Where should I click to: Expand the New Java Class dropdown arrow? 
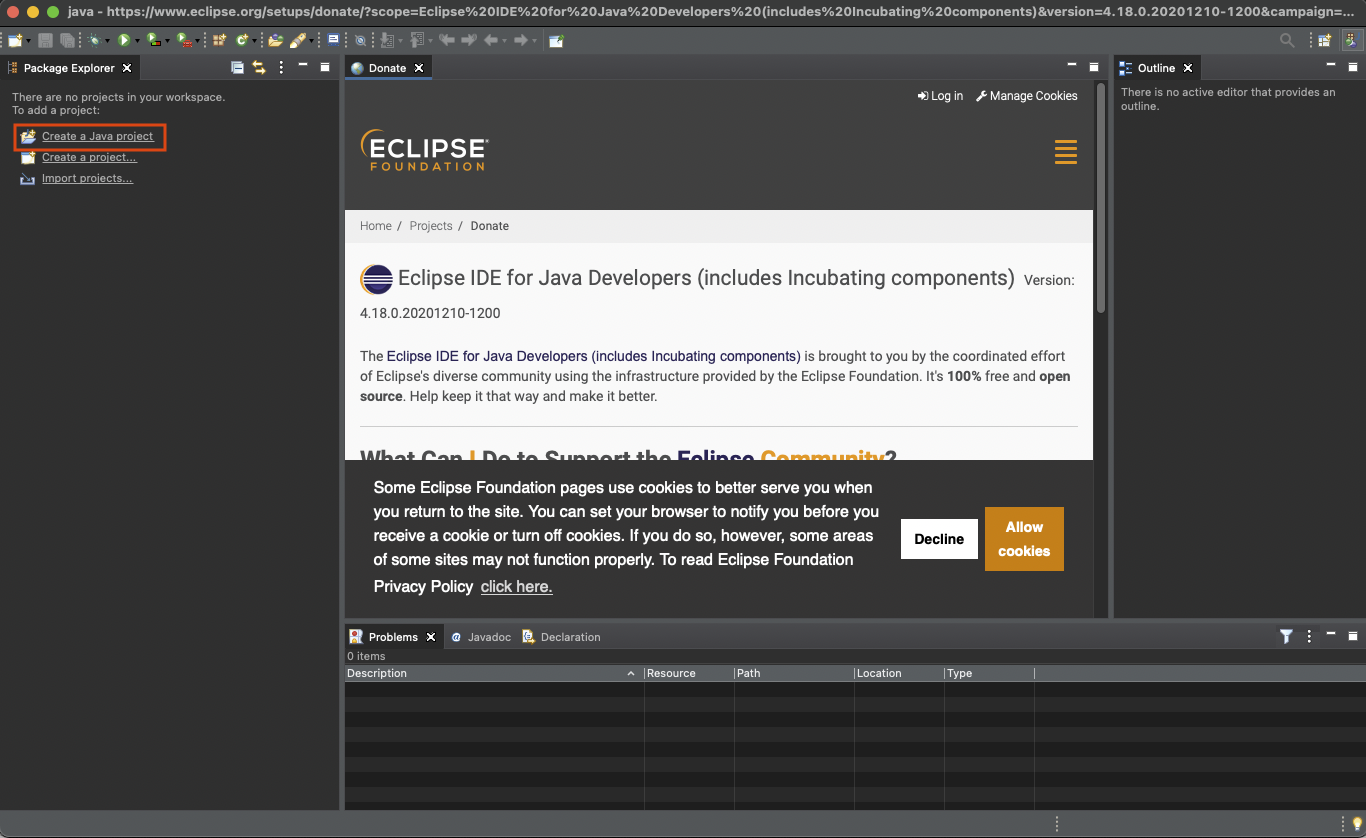(254, 41)
